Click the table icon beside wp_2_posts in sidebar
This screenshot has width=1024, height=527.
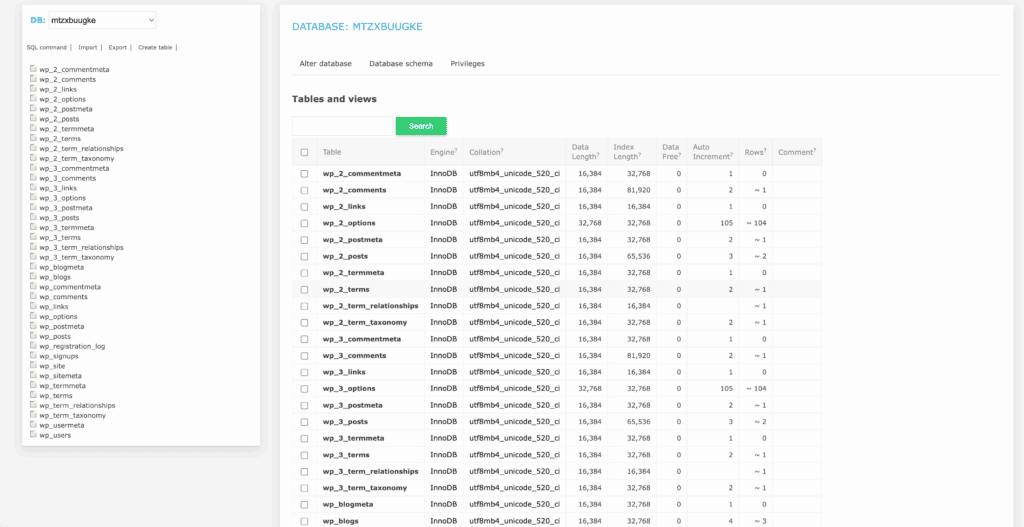pyautogui.click(x=33, y=118)
